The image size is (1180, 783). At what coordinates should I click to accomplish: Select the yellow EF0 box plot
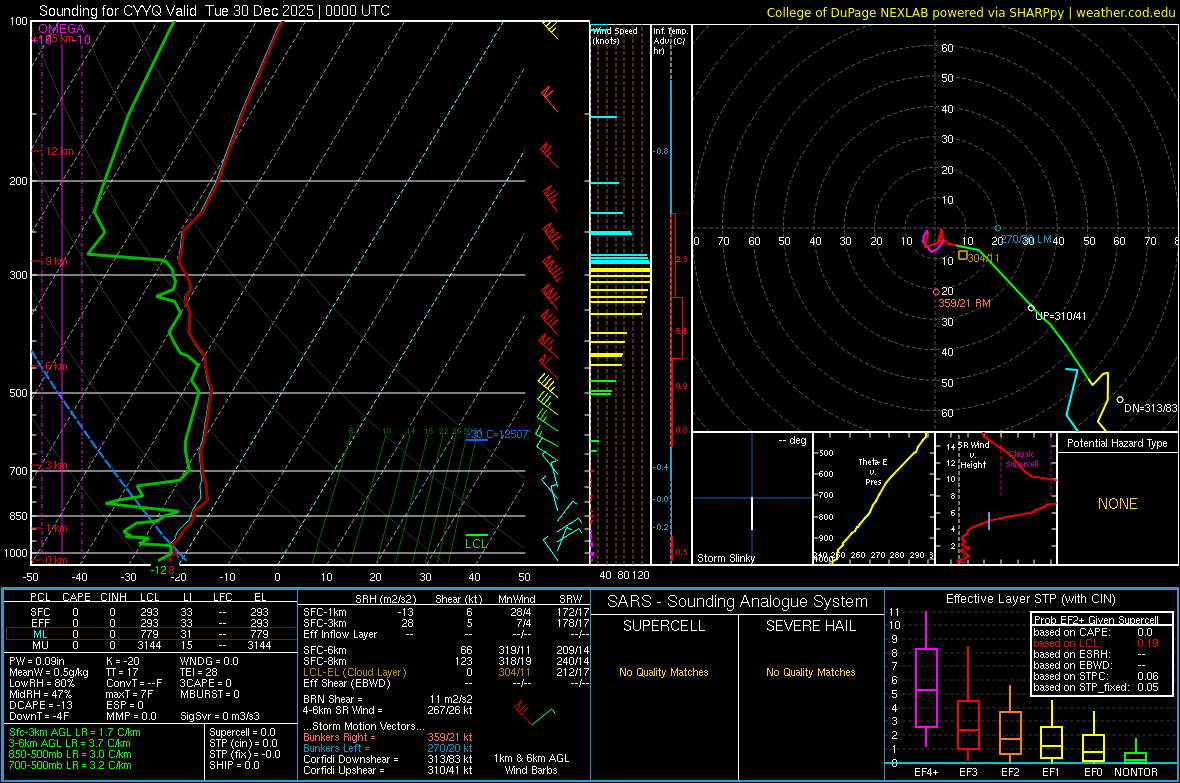[x=1093, y=738]
